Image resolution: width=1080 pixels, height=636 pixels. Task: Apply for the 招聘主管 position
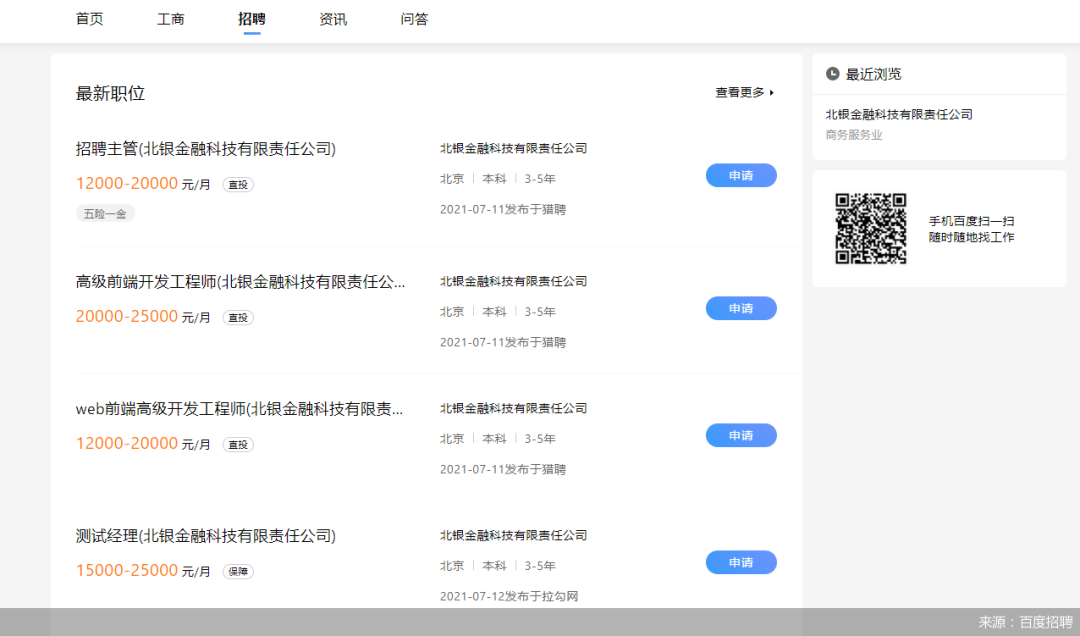(x=741, y=175)
